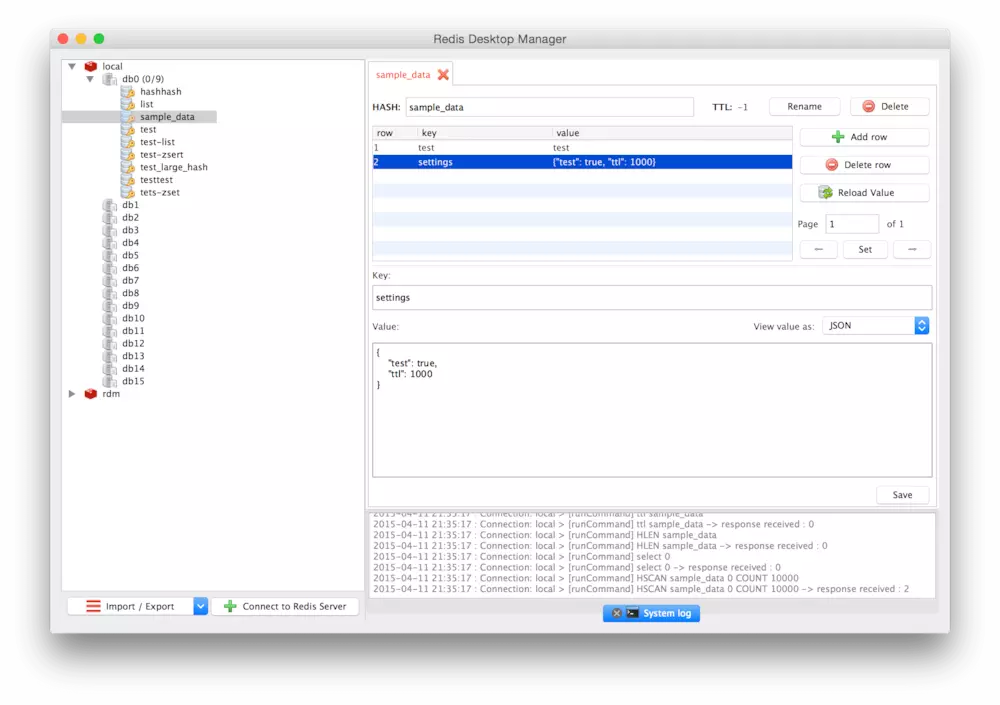Click the Page number input field

click(x=852, y=224)
